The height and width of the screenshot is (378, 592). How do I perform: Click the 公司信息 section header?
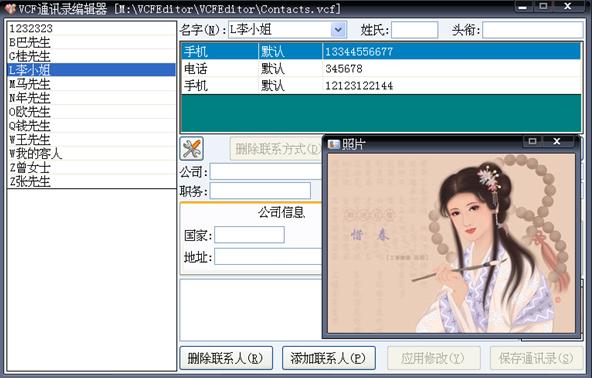(281, 212)
